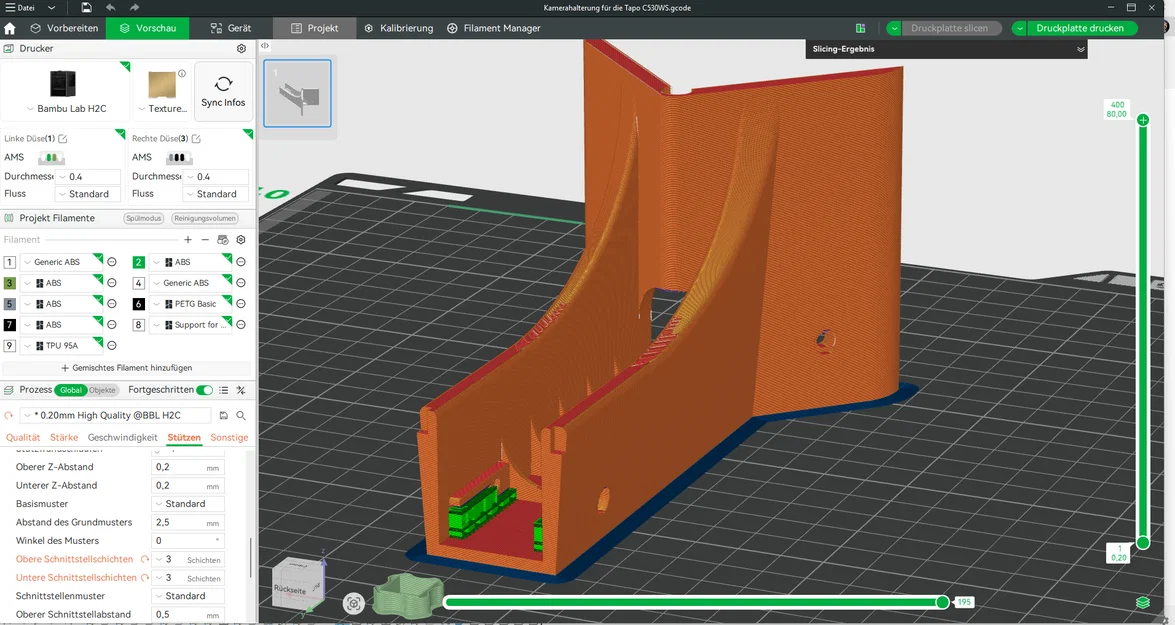The image size is (1175, 625).
Task: Save the process preset via disk icon
Action: (223, 415)
